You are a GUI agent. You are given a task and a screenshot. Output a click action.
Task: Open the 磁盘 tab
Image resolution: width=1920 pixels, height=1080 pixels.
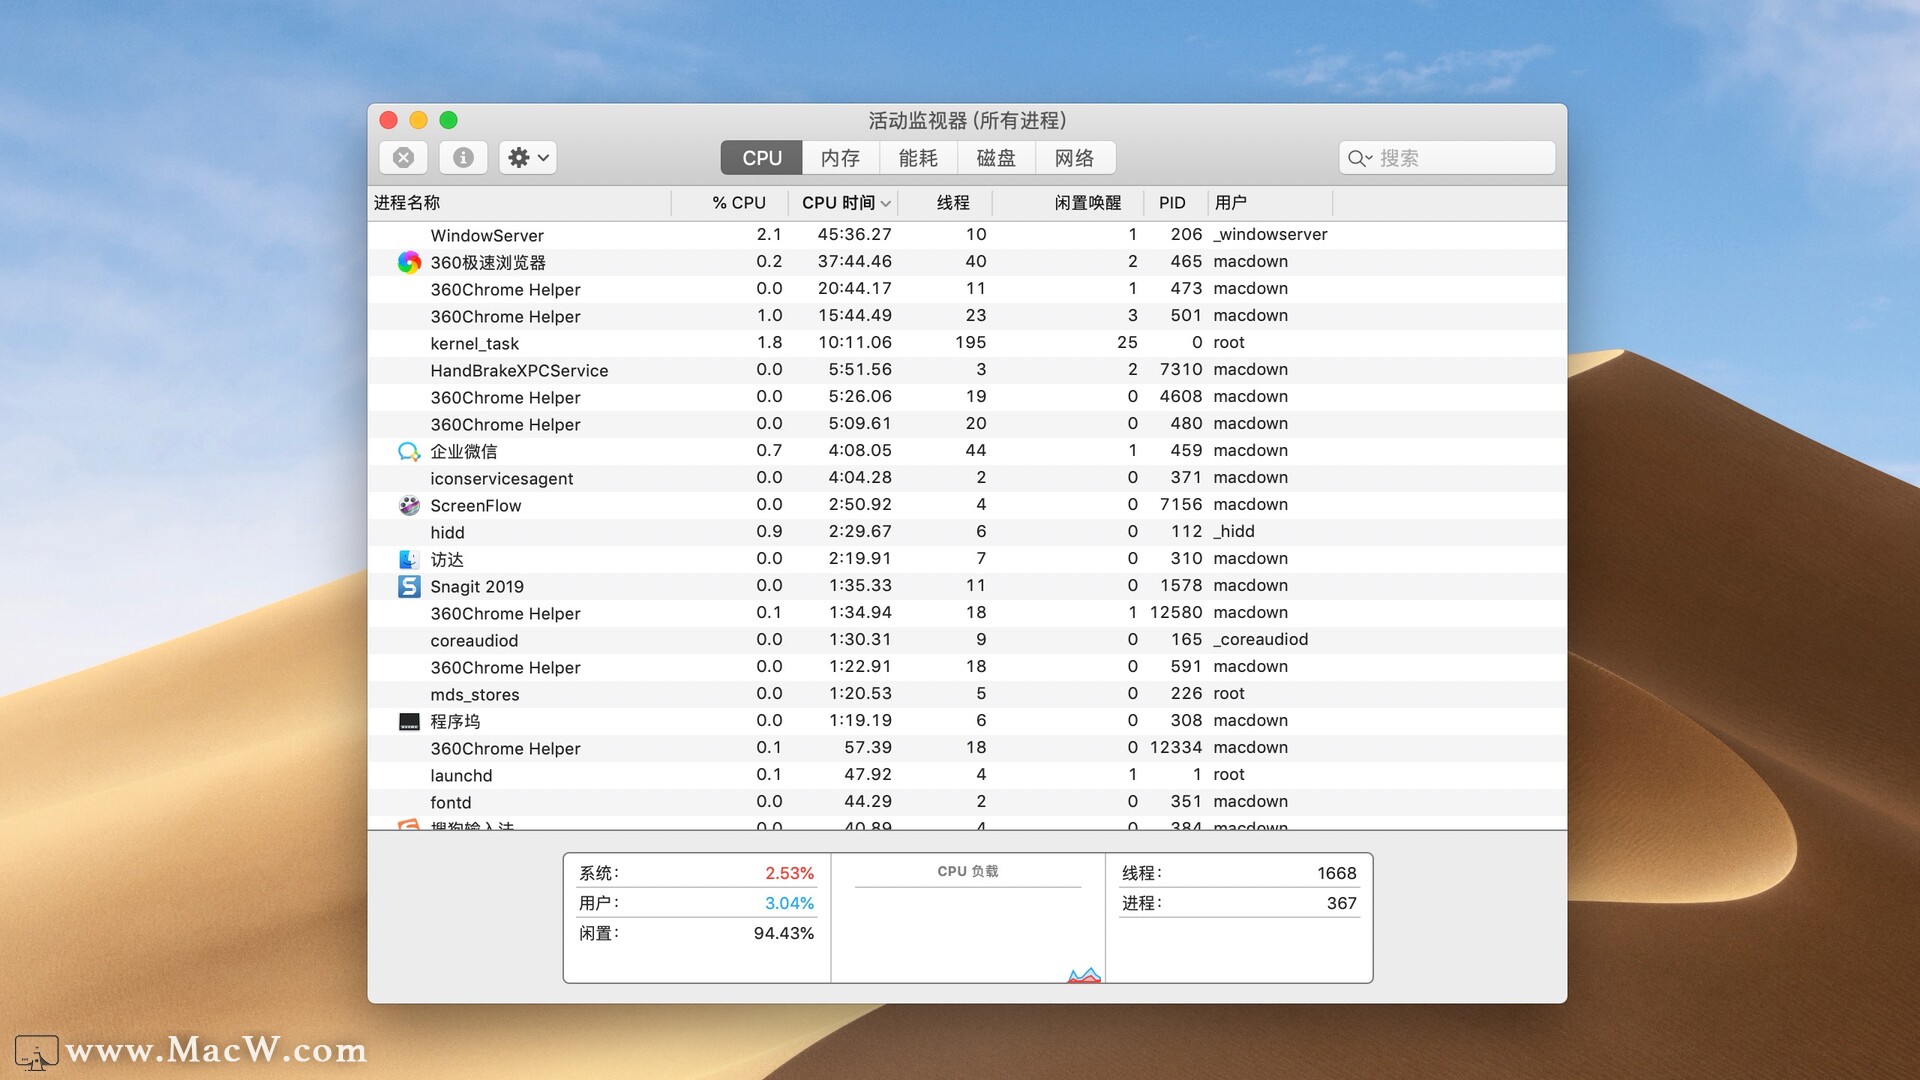coord(996,158)
